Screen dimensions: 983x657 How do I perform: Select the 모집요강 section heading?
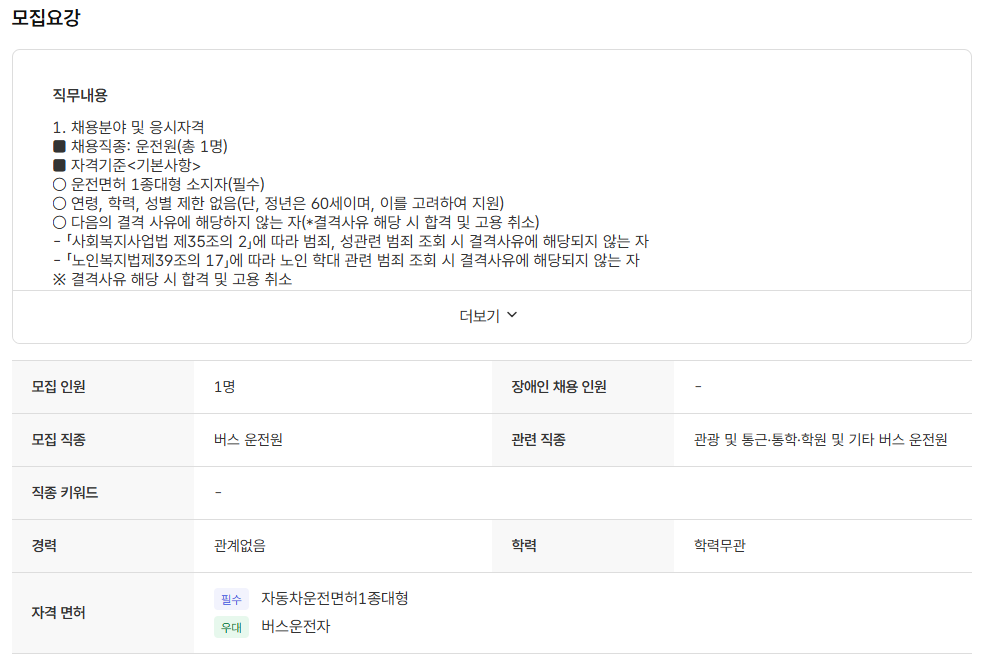click(x=46, y=18)
